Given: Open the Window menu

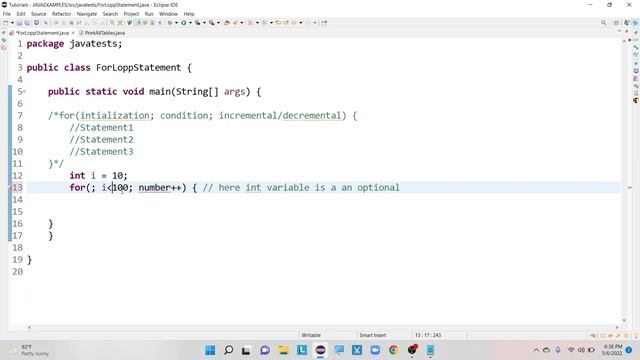Looking at the screenshot, I should click(168, 14).
